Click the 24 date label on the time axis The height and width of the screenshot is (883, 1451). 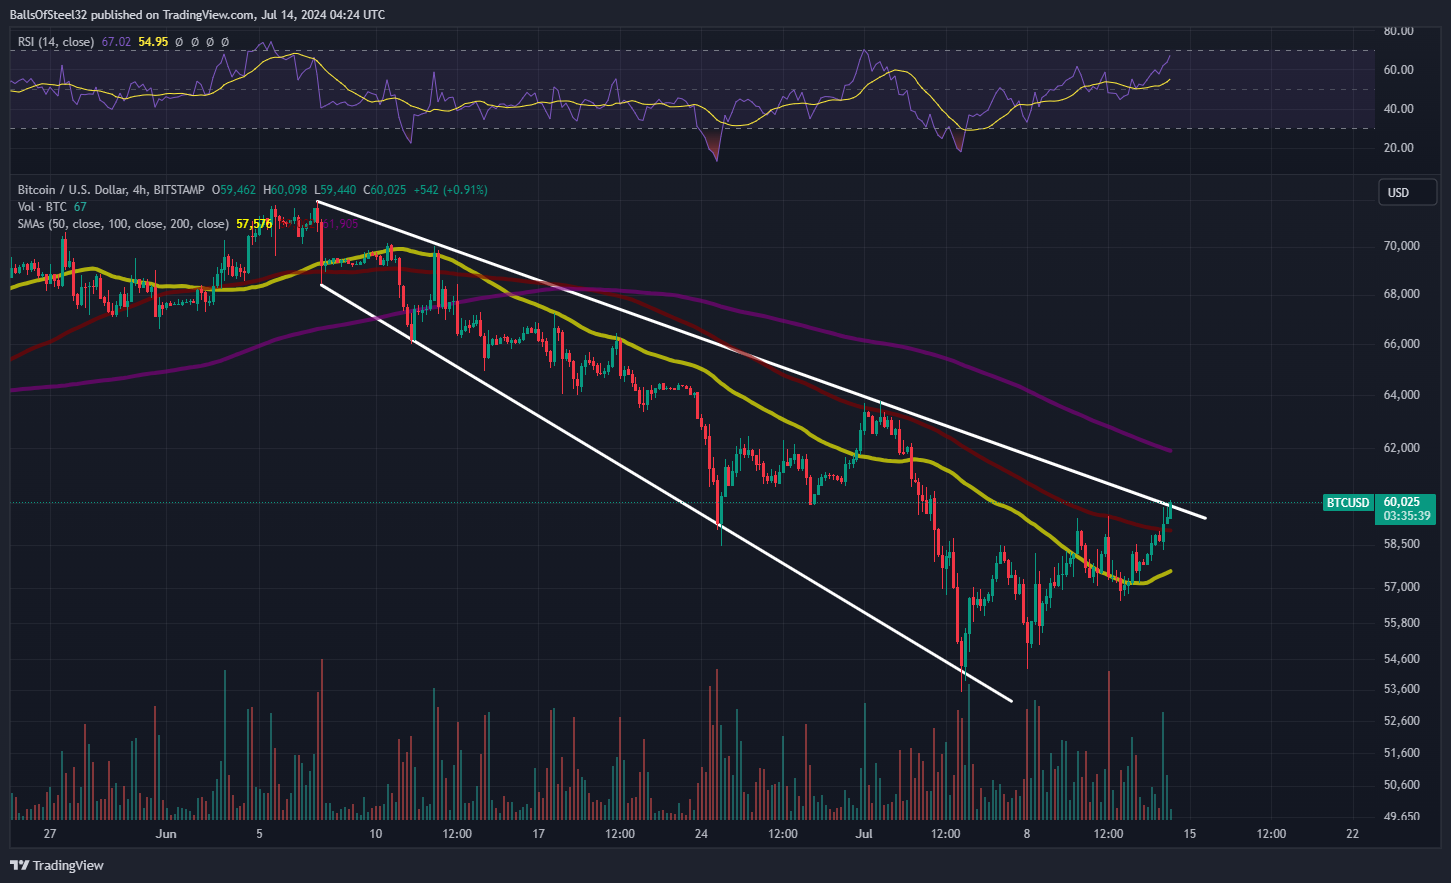[x=701, y=833]
